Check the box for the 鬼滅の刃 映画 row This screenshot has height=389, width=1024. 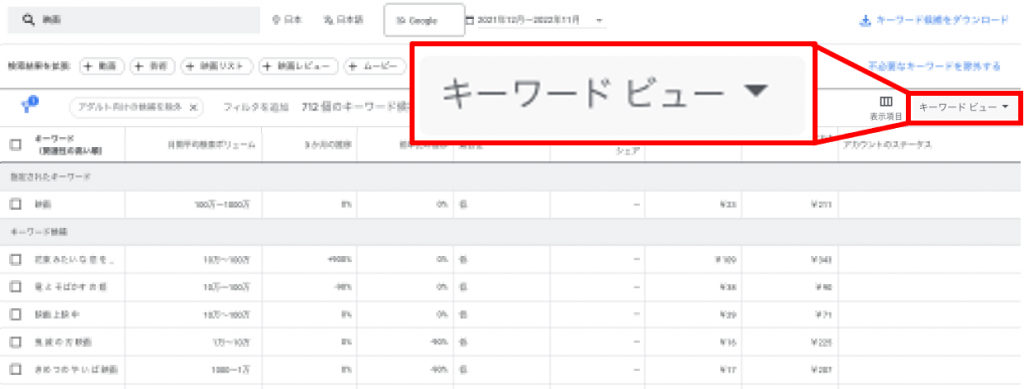coord(16,341)
